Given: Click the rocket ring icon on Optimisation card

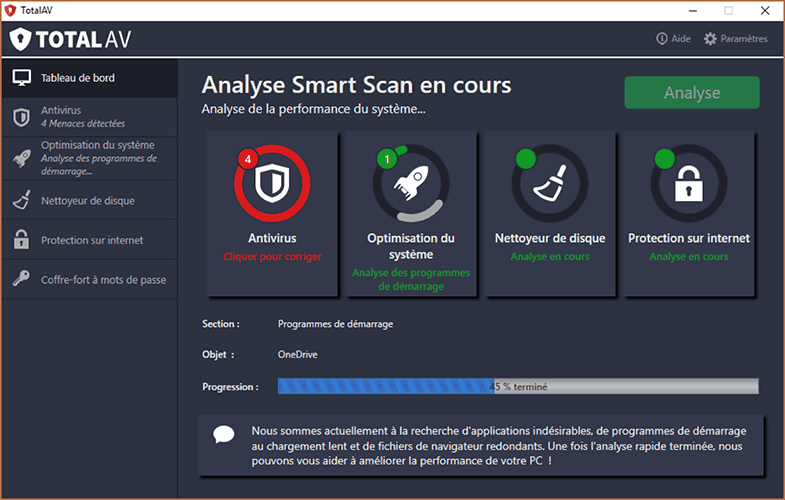Looking at the screenshot, I should (411, 183).
